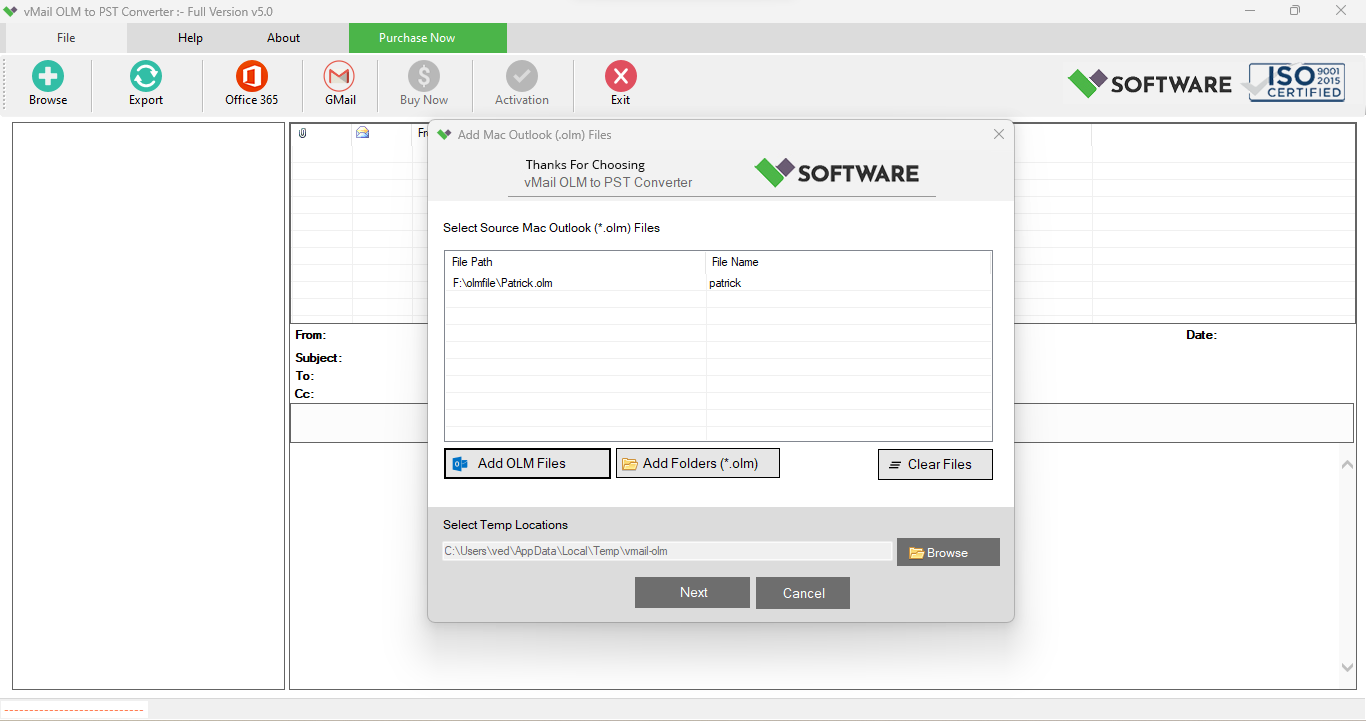1366x721 pixels.
Task: Select the GMail toolbar icon
Action: (340, 77)
